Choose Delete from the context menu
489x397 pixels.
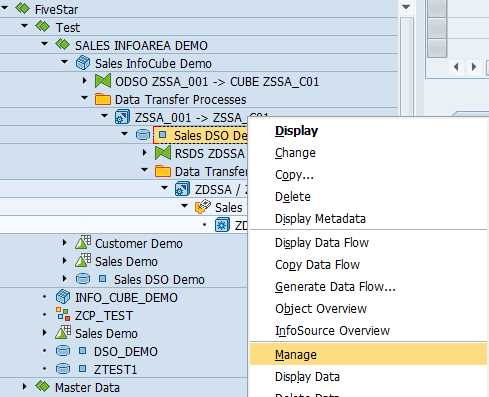pos(293,197)
